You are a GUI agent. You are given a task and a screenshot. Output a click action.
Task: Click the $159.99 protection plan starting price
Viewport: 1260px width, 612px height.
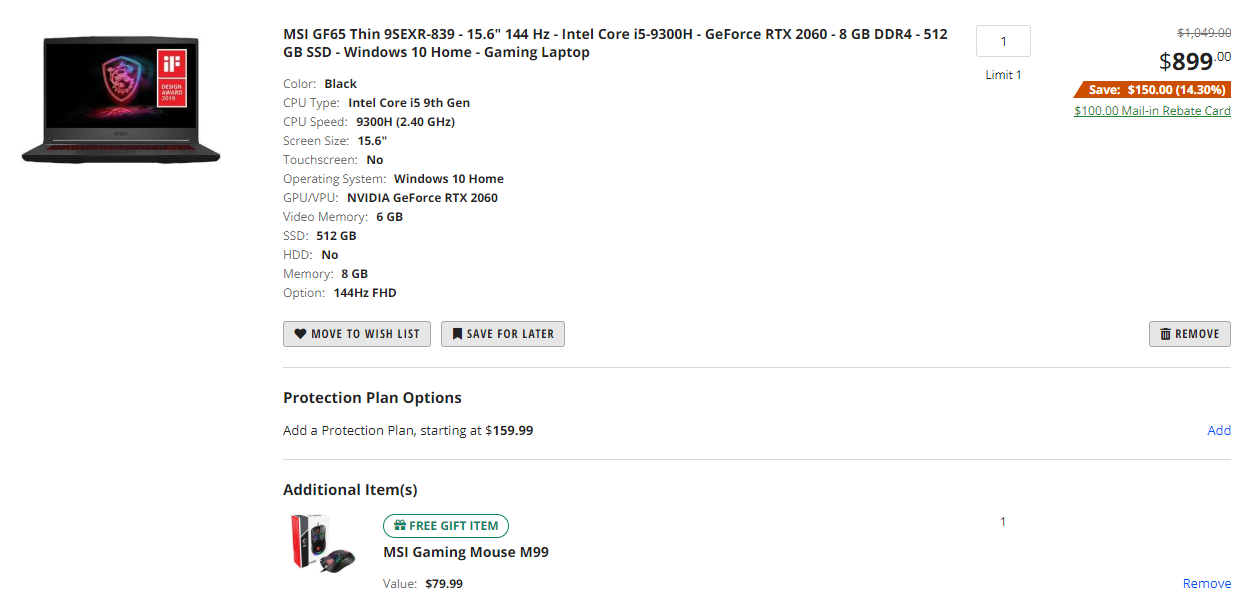[509, 431]
